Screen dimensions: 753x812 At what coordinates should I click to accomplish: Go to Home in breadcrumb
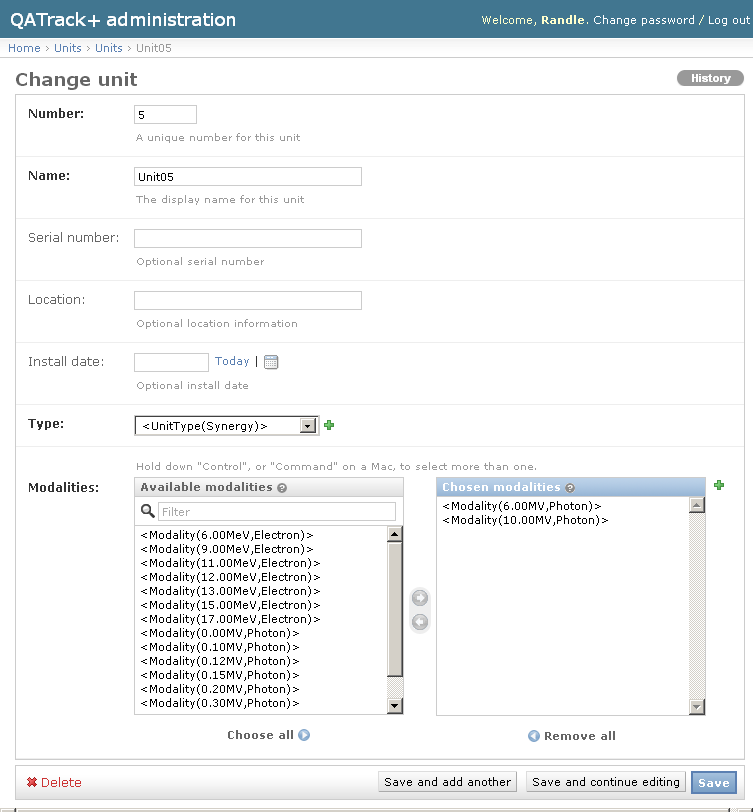point(24,48)
